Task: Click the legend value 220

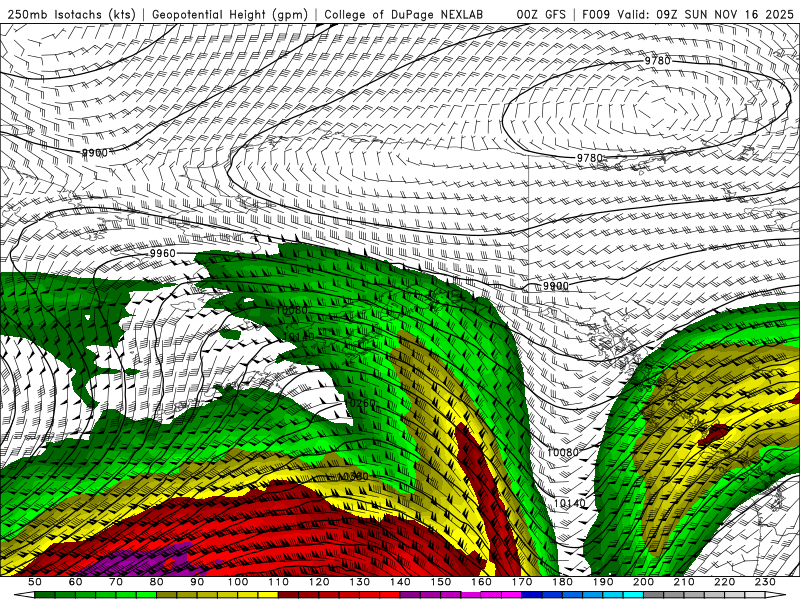Action: (x=724, y=582)
